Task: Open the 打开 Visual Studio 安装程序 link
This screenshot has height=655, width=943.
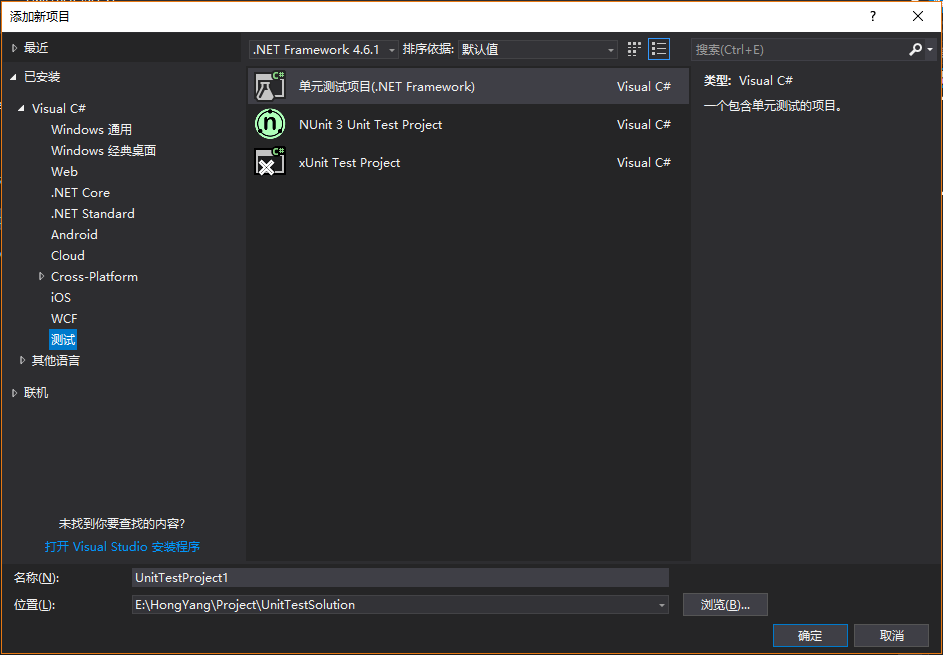Action: pos(123,547)
